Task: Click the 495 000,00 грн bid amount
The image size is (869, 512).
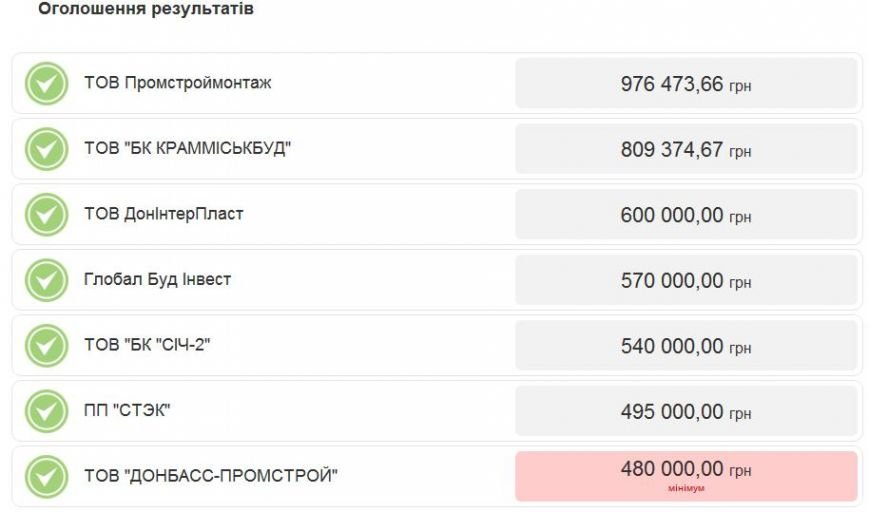Action: point(686,411)
